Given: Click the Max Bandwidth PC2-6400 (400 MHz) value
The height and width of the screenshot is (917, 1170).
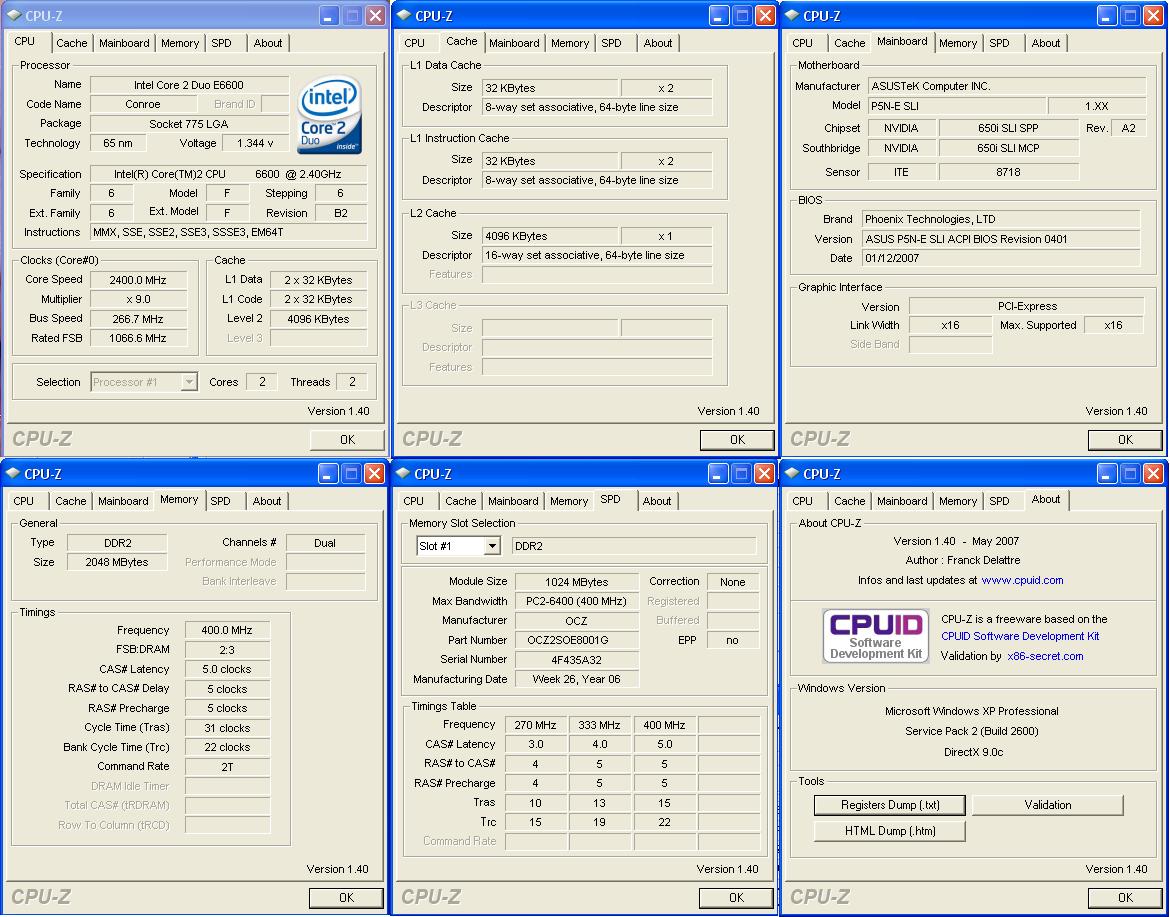Looking at the screenshot, I should point(577,601).
